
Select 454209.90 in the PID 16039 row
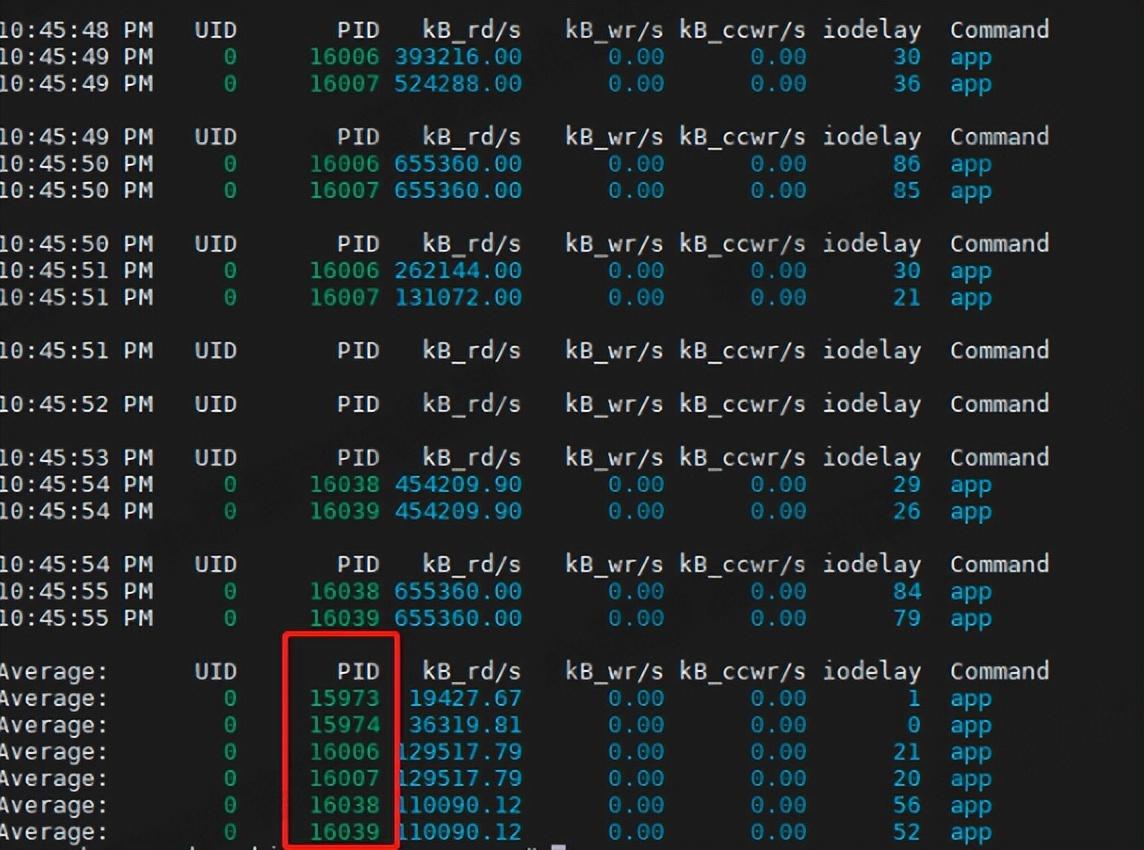pos(458,511)
